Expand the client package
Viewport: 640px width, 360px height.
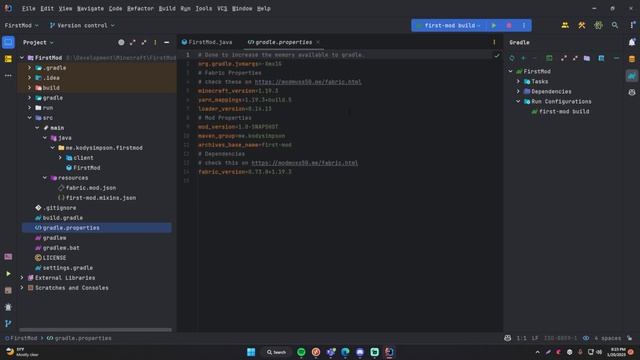[x=60, y=158]
